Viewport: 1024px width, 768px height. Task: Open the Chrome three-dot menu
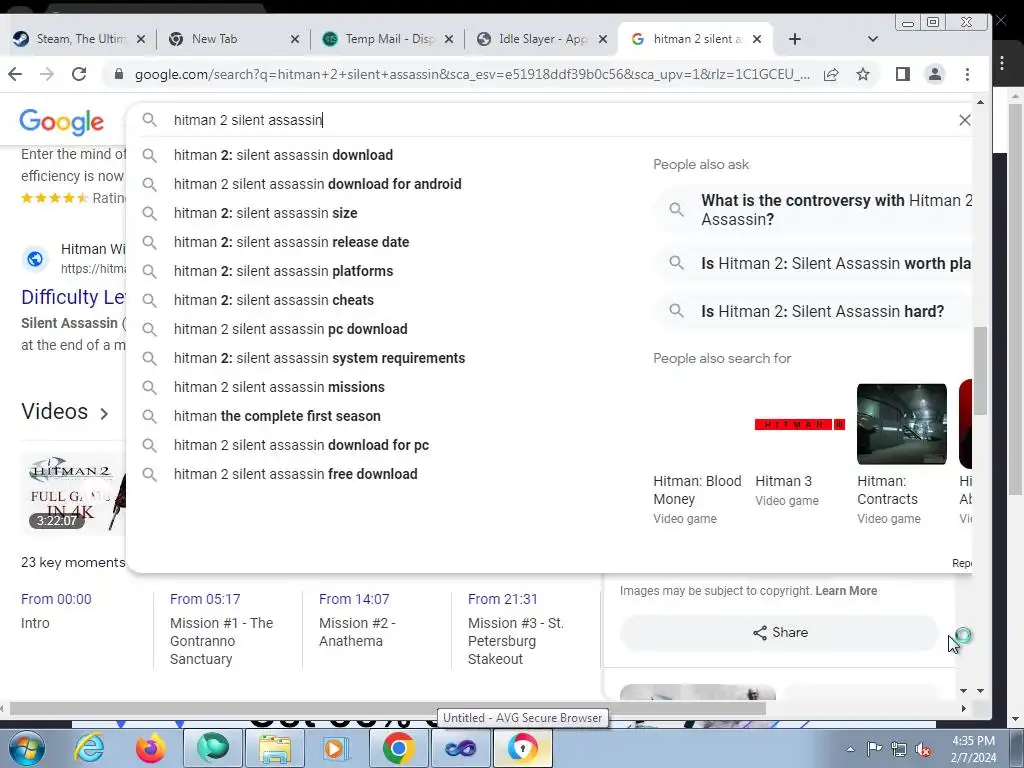[967, 74]
